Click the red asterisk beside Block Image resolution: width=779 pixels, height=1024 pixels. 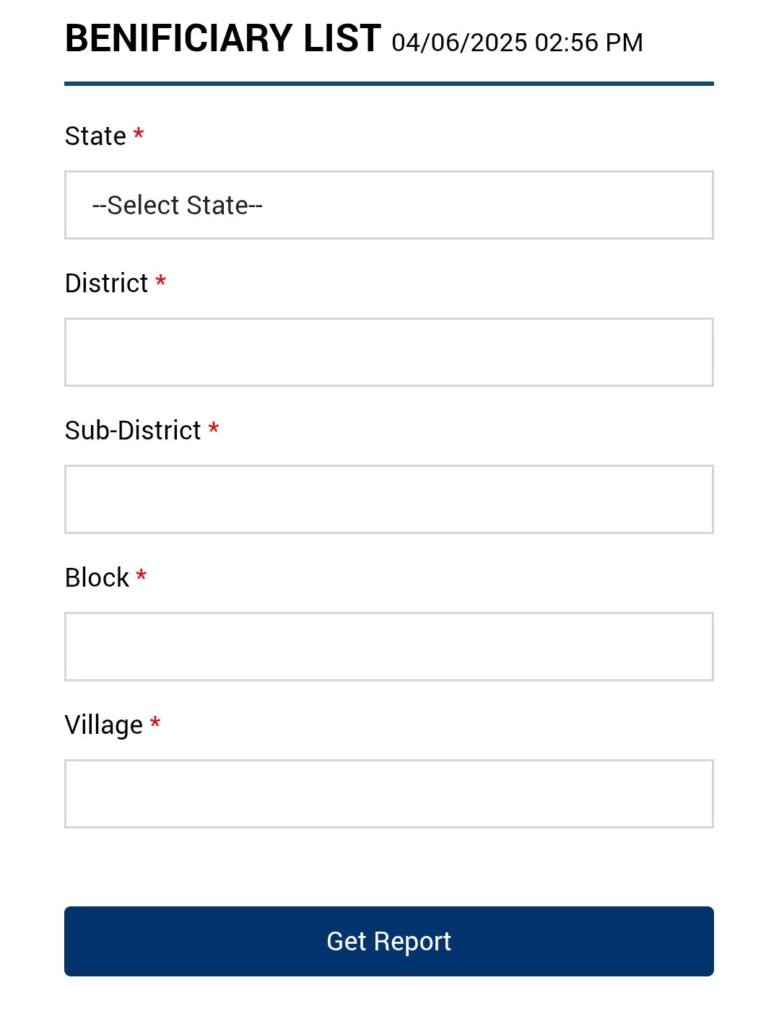141,575
